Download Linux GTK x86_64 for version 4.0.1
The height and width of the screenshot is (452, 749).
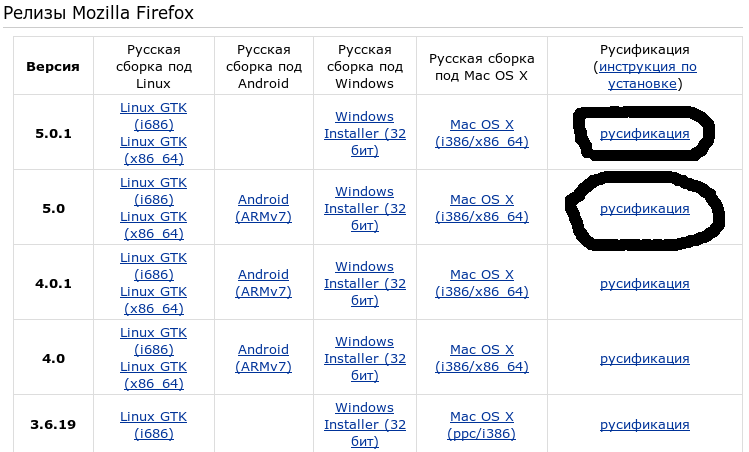pos(153,300)
